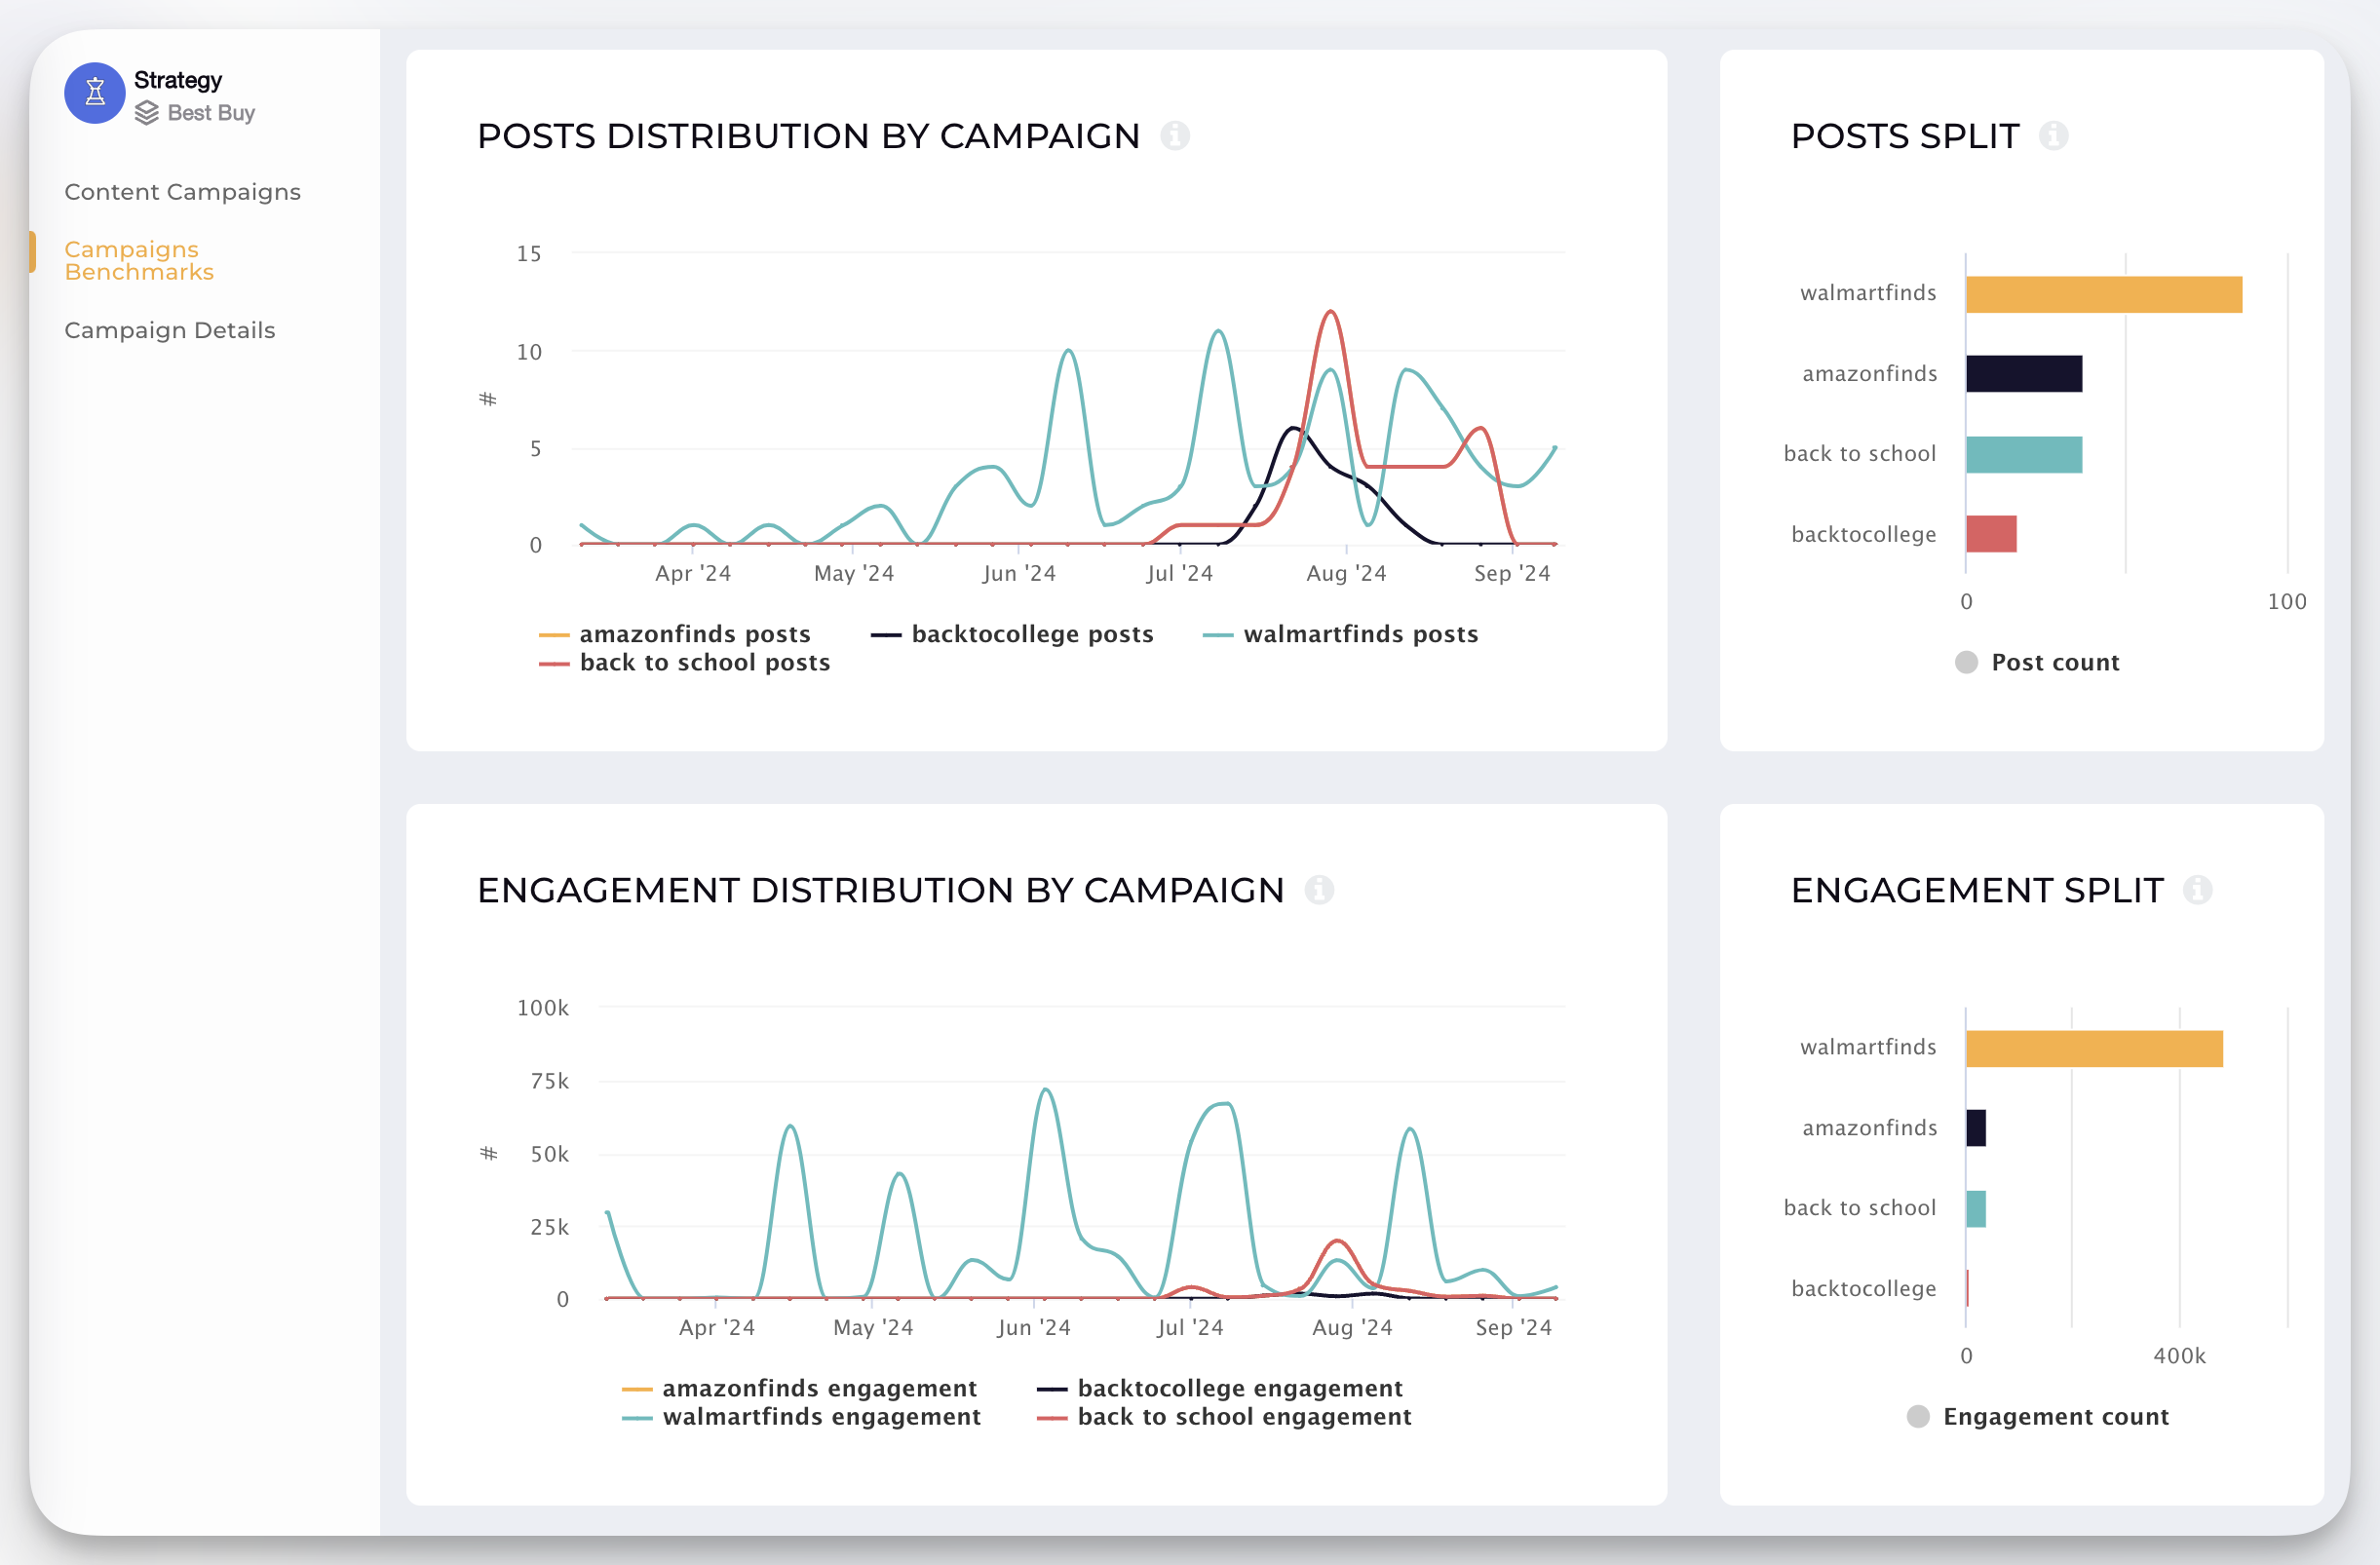Click 'walmartfinds' label in Engagement Split chart

[x=1868, y=1047]
